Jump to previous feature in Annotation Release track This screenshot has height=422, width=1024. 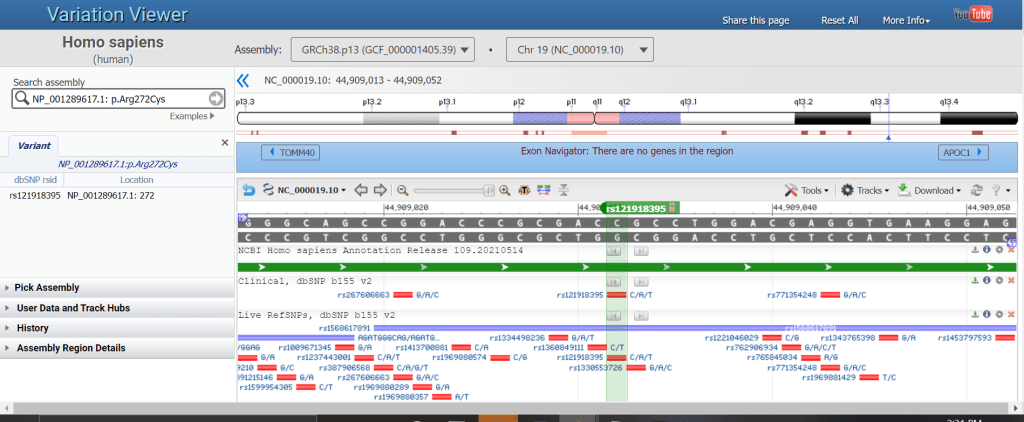click(613, 250)
